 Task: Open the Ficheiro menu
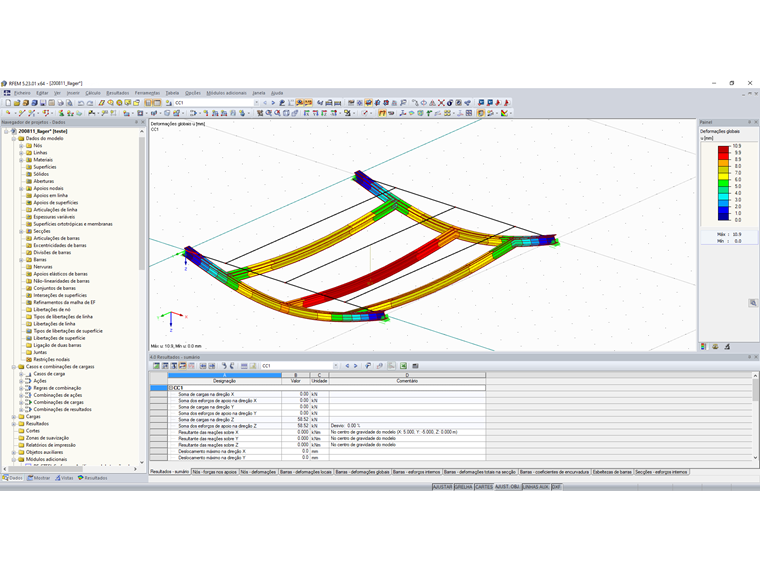(22, 93)
